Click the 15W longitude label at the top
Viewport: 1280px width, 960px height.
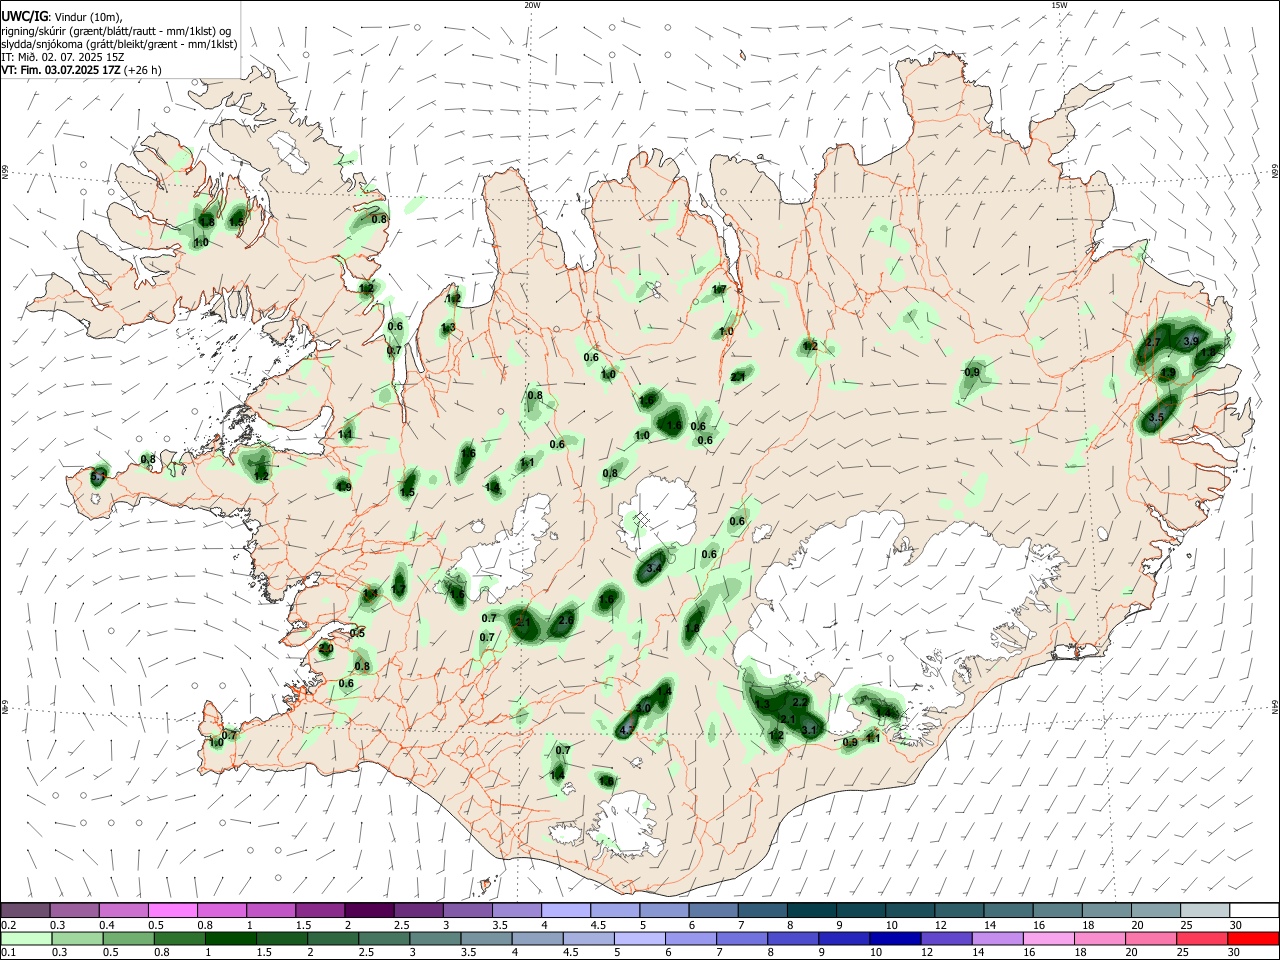1059,5
